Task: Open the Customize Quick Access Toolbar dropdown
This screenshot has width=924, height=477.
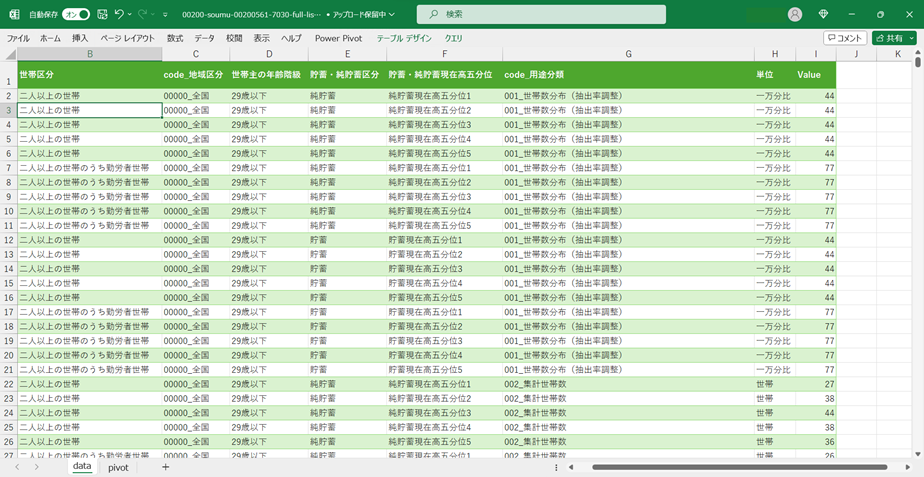Action: click(165, 15)
